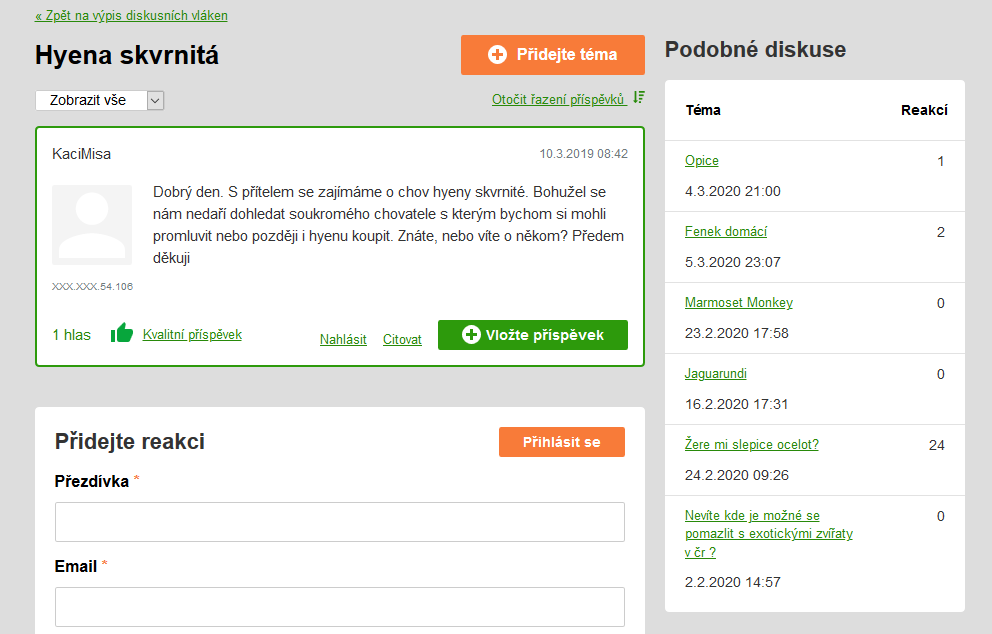Open 'Žere mi slepice ocelot?' discussion

tap(752, 445)
